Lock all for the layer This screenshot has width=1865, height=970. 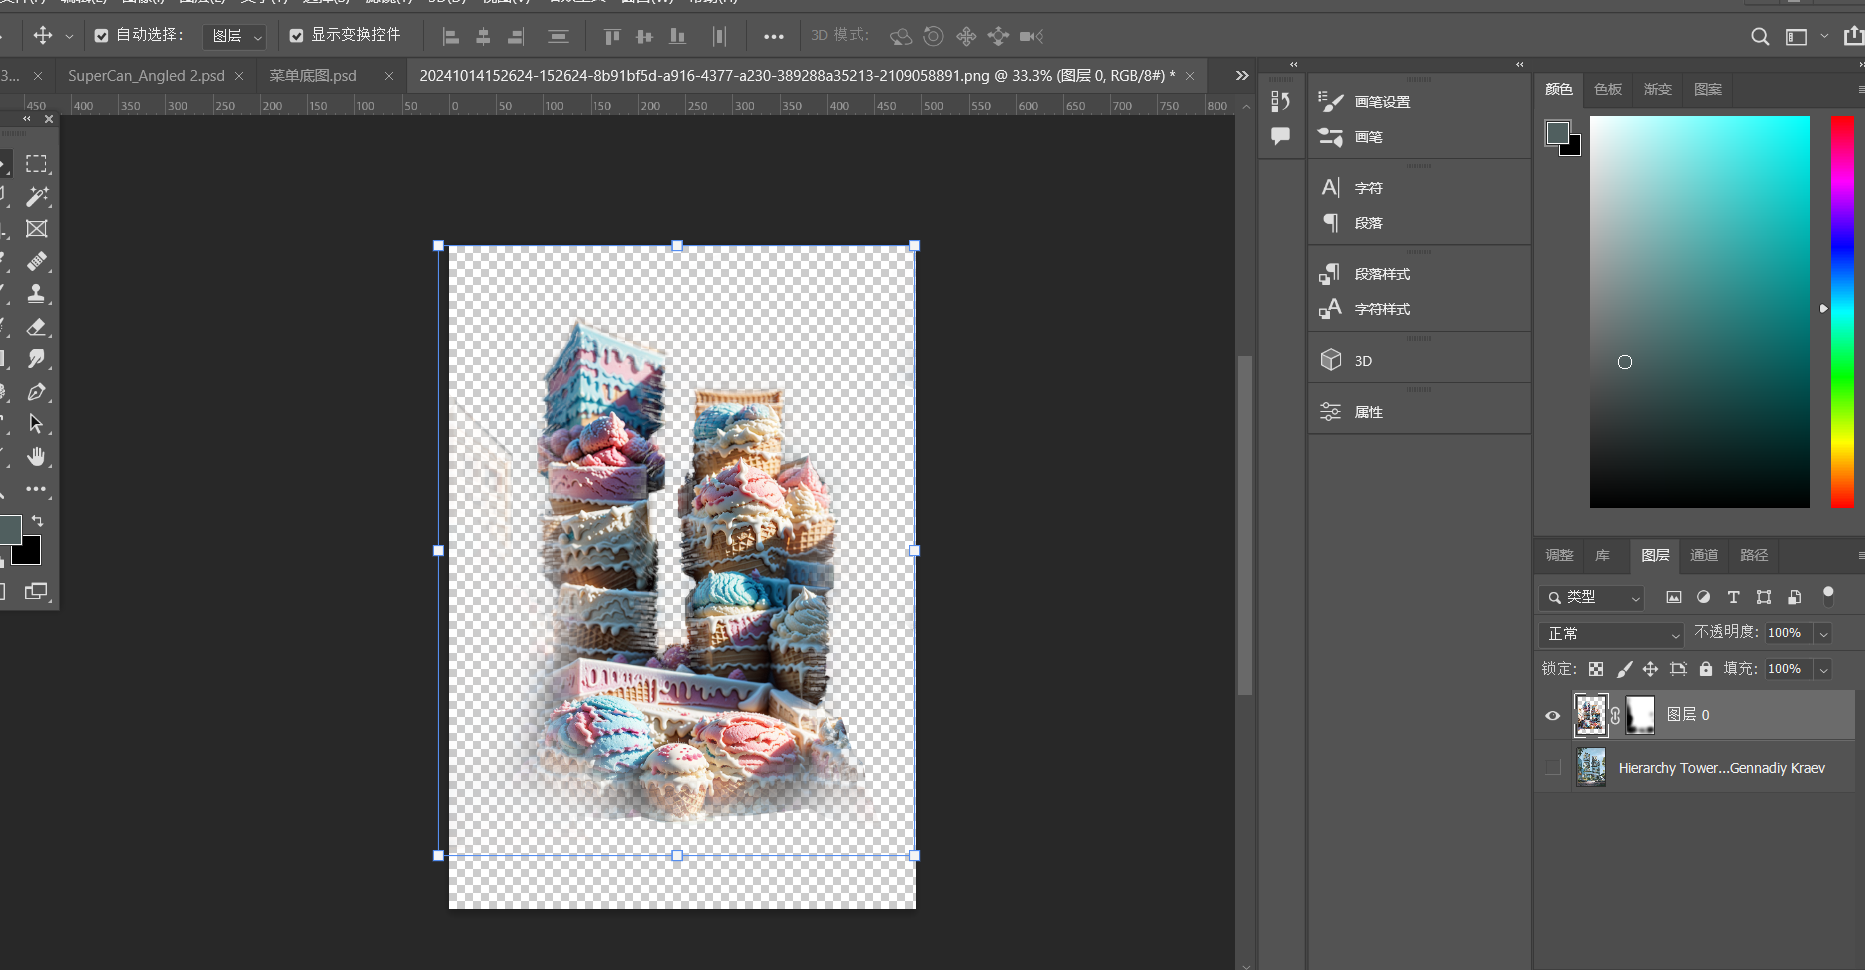pyautogui.click(x=1706, y=669)
